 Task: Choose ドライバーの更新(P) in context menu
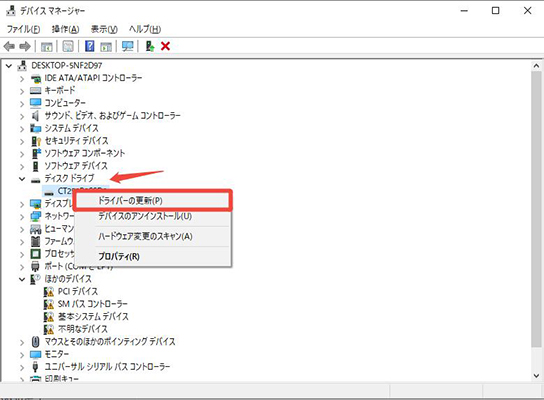point(152,201)
